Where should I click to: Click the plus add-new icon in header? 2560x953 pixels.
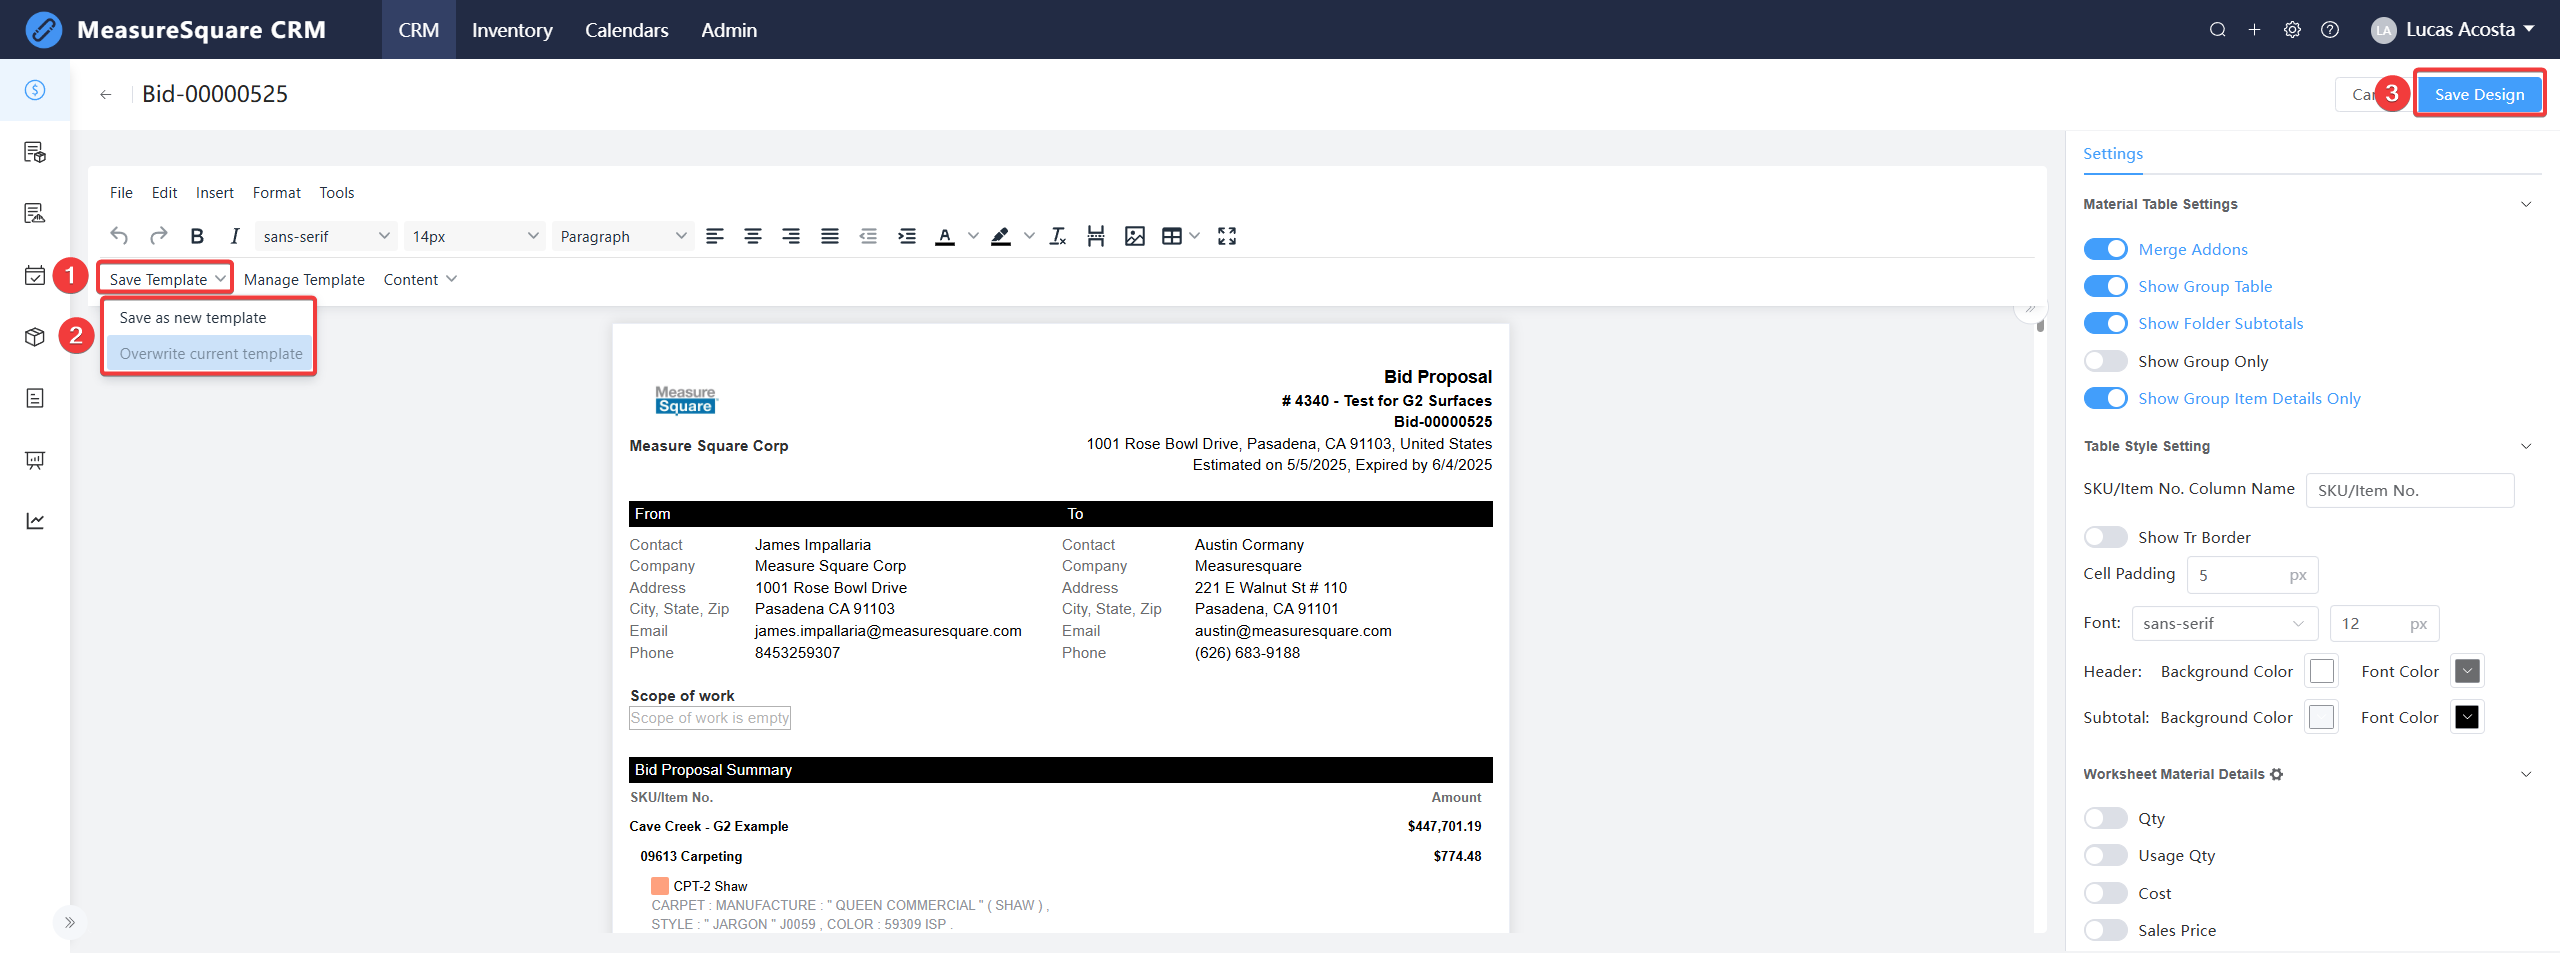click(2254, 30)
